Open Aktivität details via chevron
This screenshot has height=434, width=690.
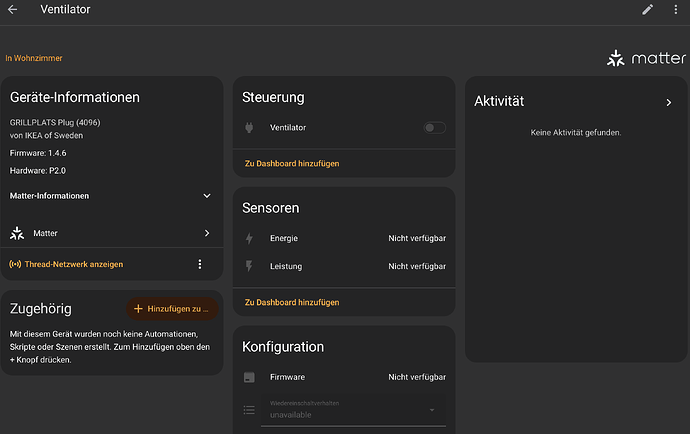(668, 103)
